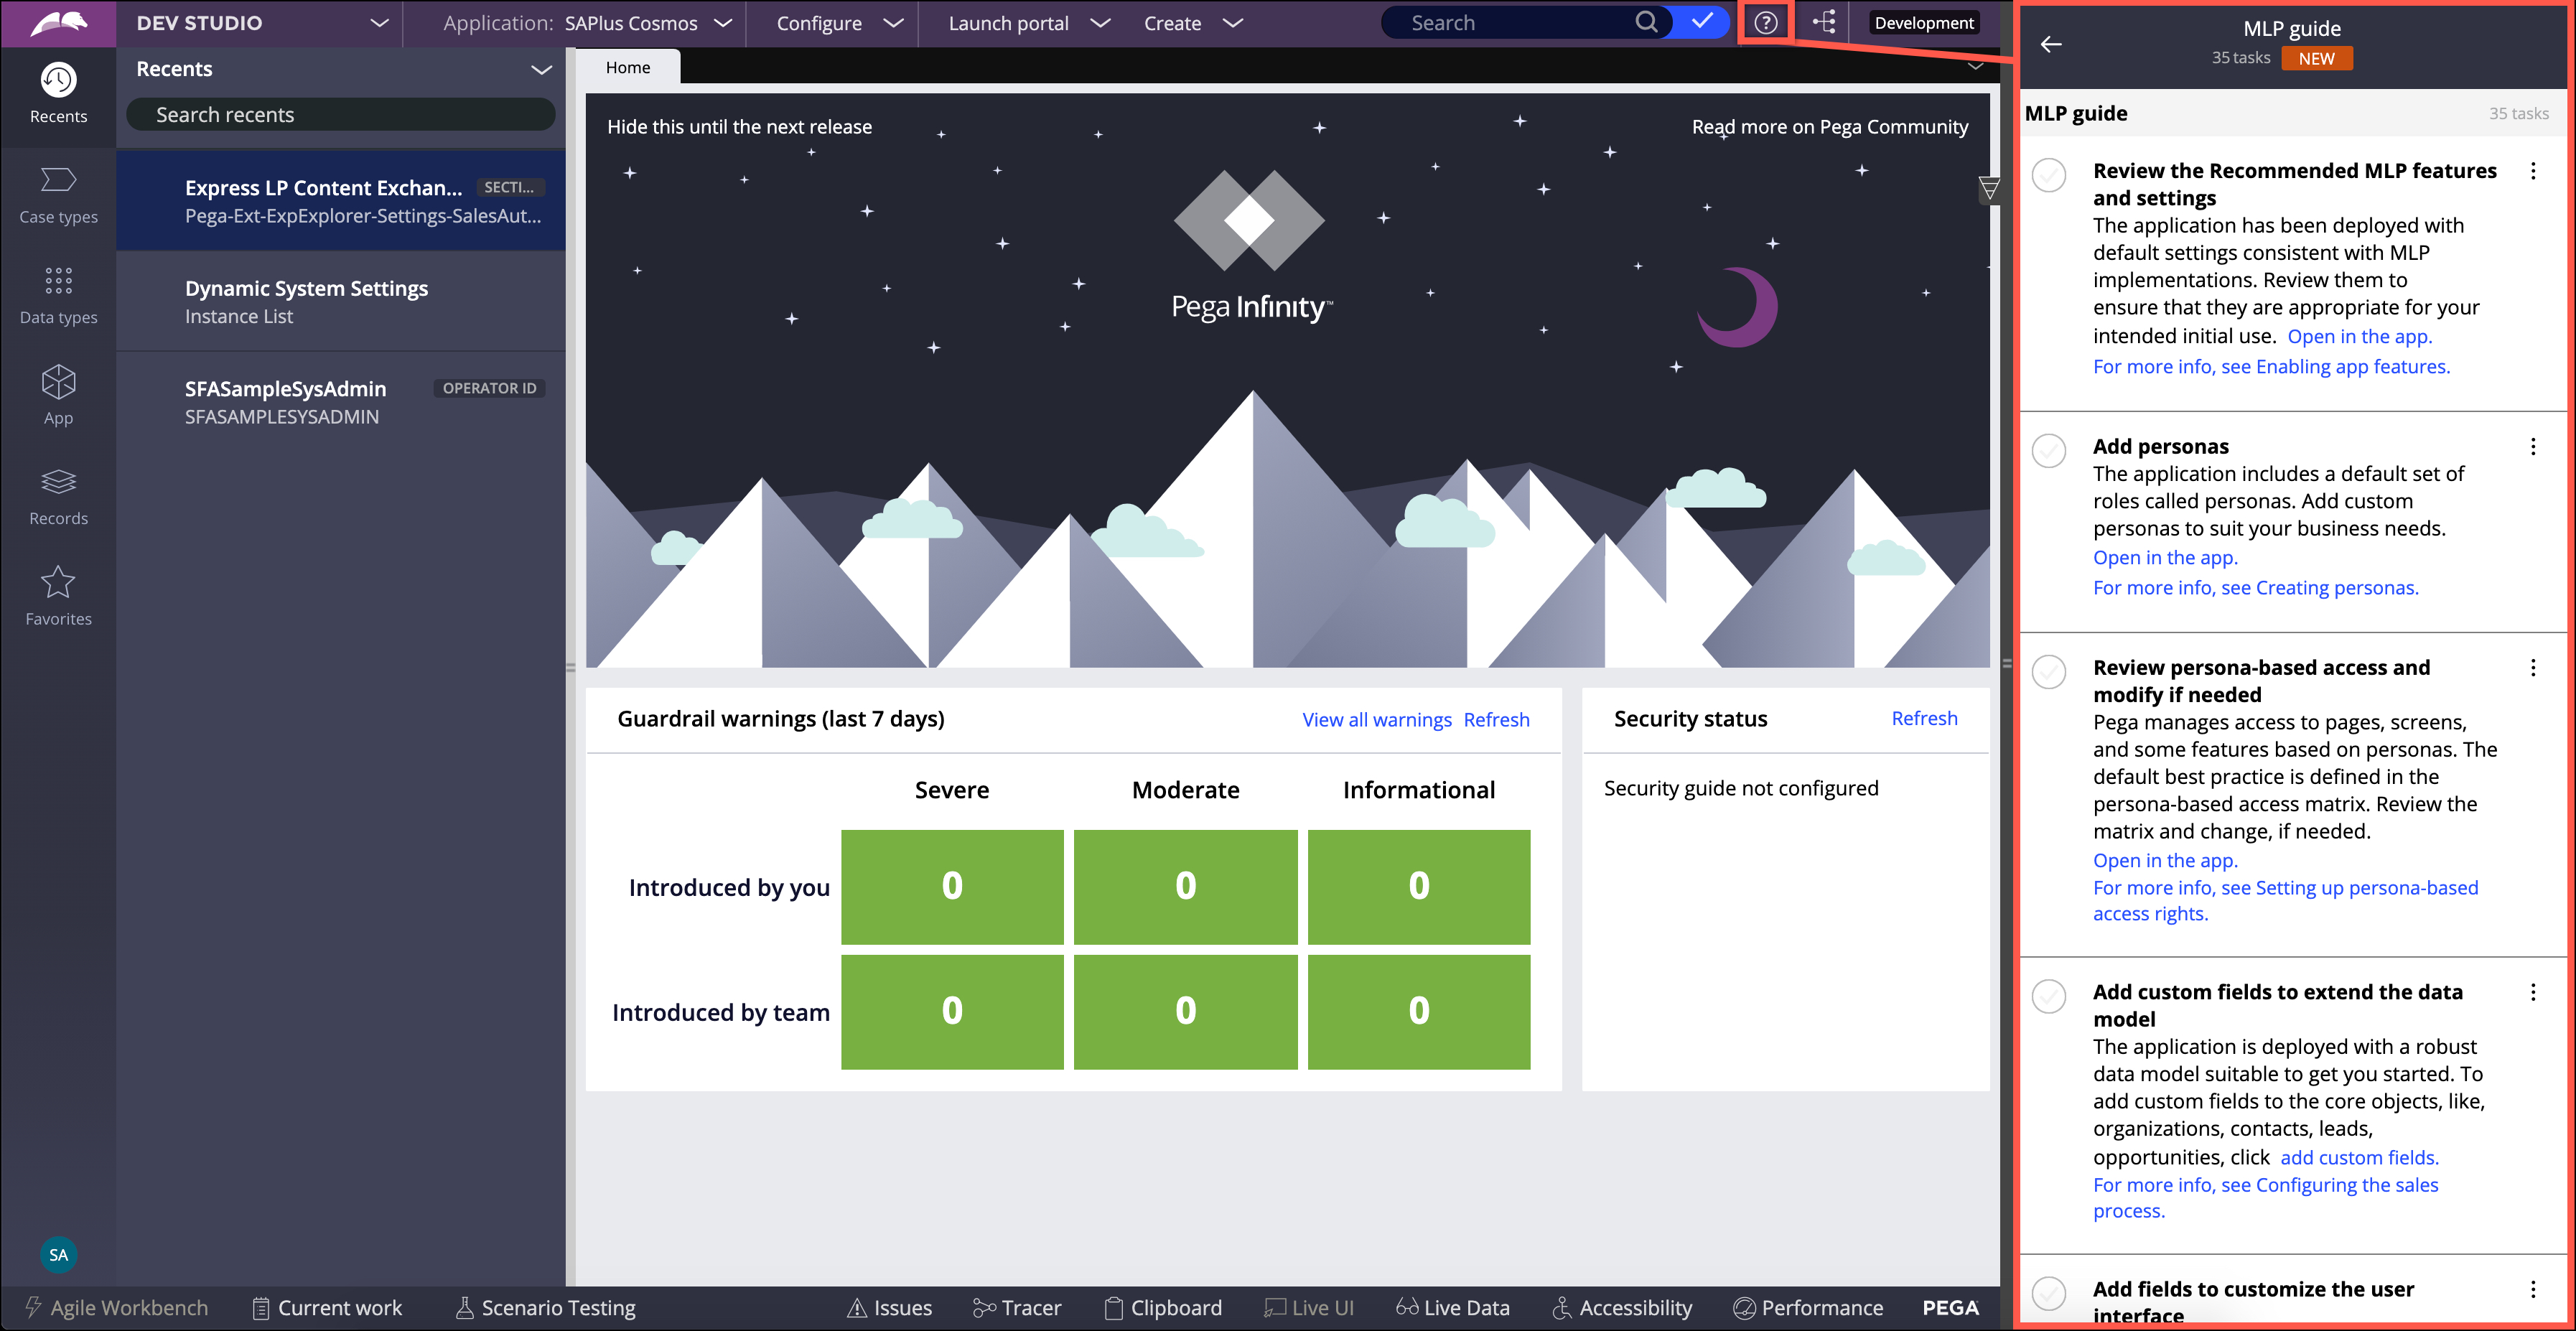Image resolution: width=2576 pixels, height=1331 pixels.
Task: Open options menu for Add personas task
Action: (x=2533, y=446)
